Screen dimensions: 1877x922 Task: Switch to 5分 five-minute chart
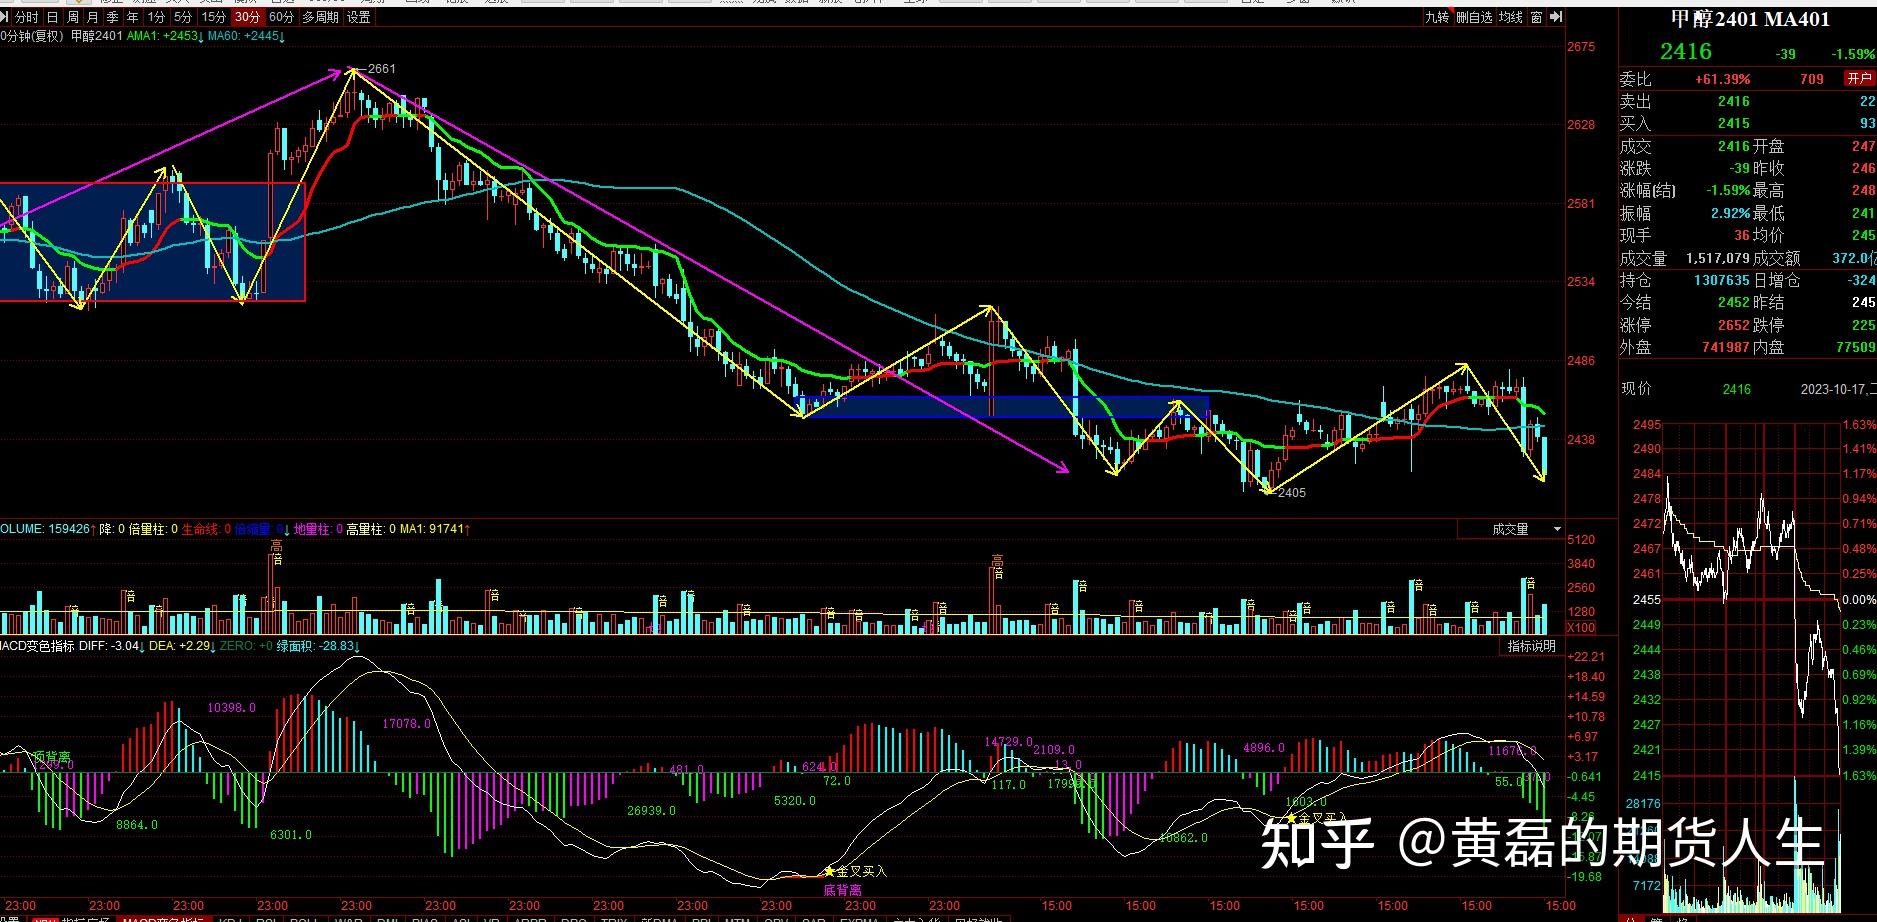(x=183, y=17)
